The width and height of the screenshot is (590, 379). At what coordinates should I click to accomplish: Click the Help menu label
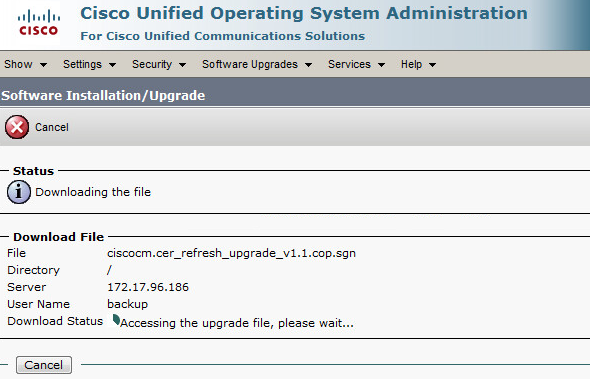point(411,64)
